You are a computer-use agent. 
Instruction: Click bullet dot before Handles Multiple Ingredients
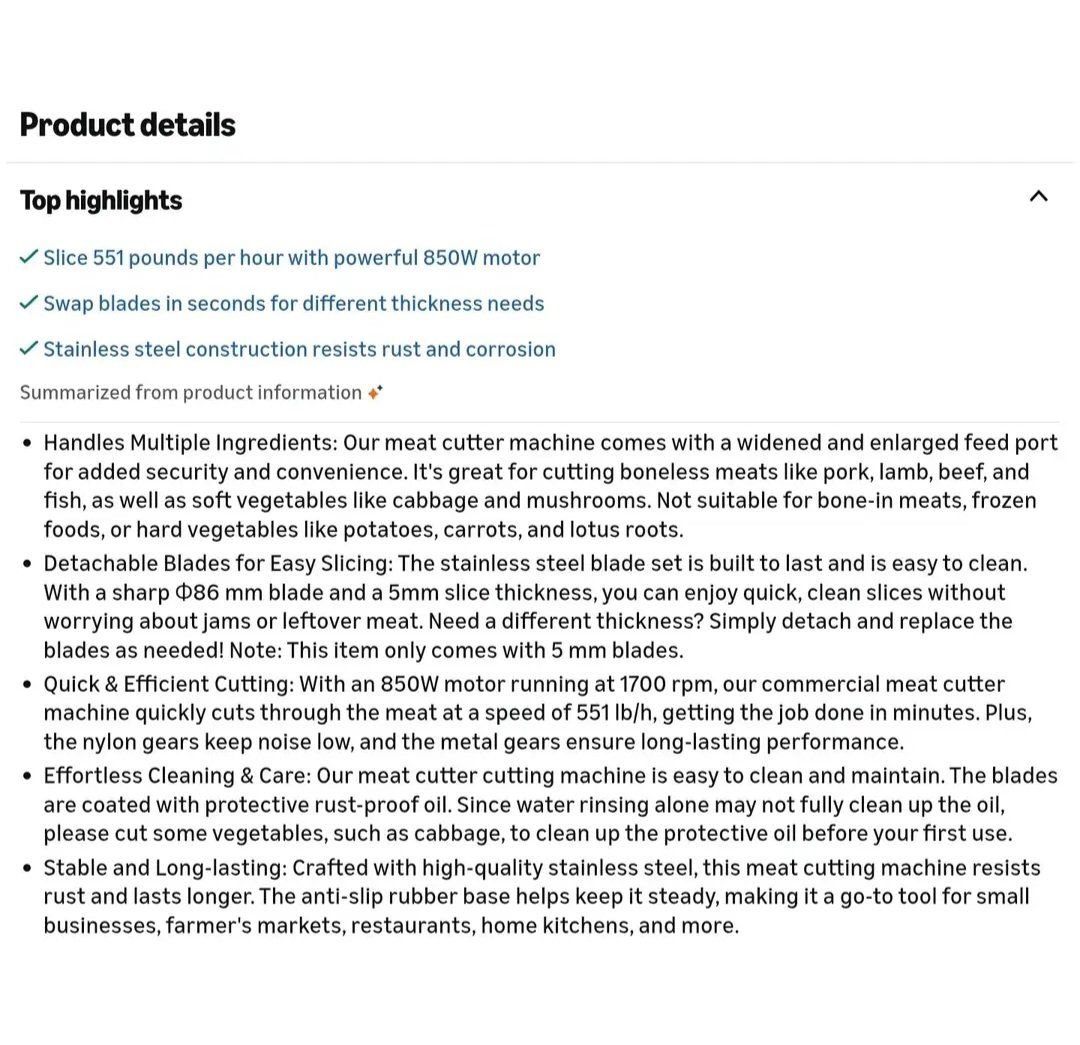click(x=27, y=443)
